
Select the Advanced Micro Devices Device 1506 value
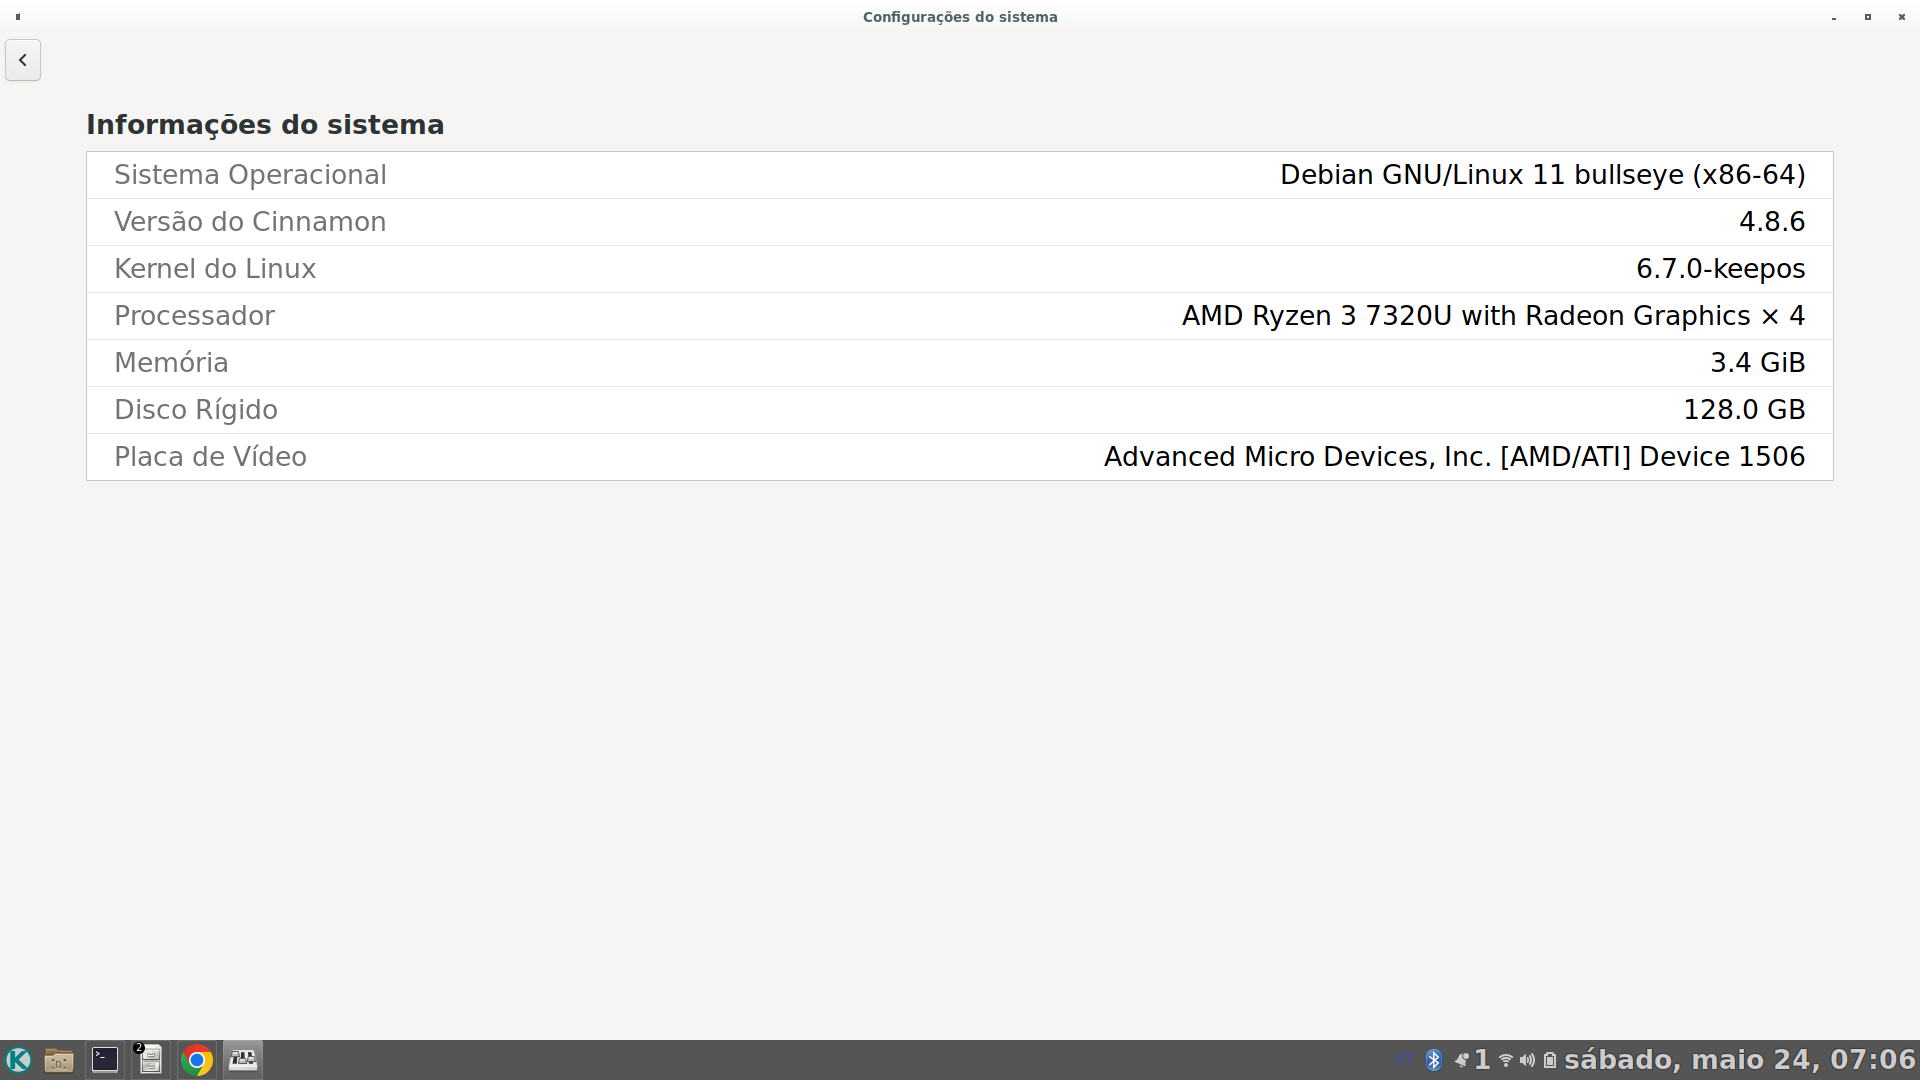click(x=1455, y=457)
